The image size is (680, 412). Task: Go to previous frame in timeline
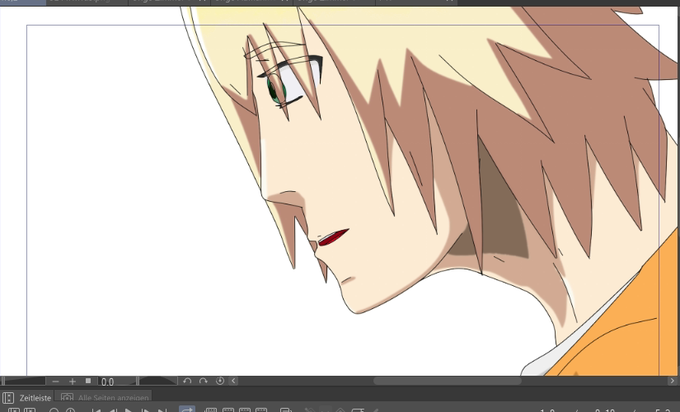click(113, 410)
